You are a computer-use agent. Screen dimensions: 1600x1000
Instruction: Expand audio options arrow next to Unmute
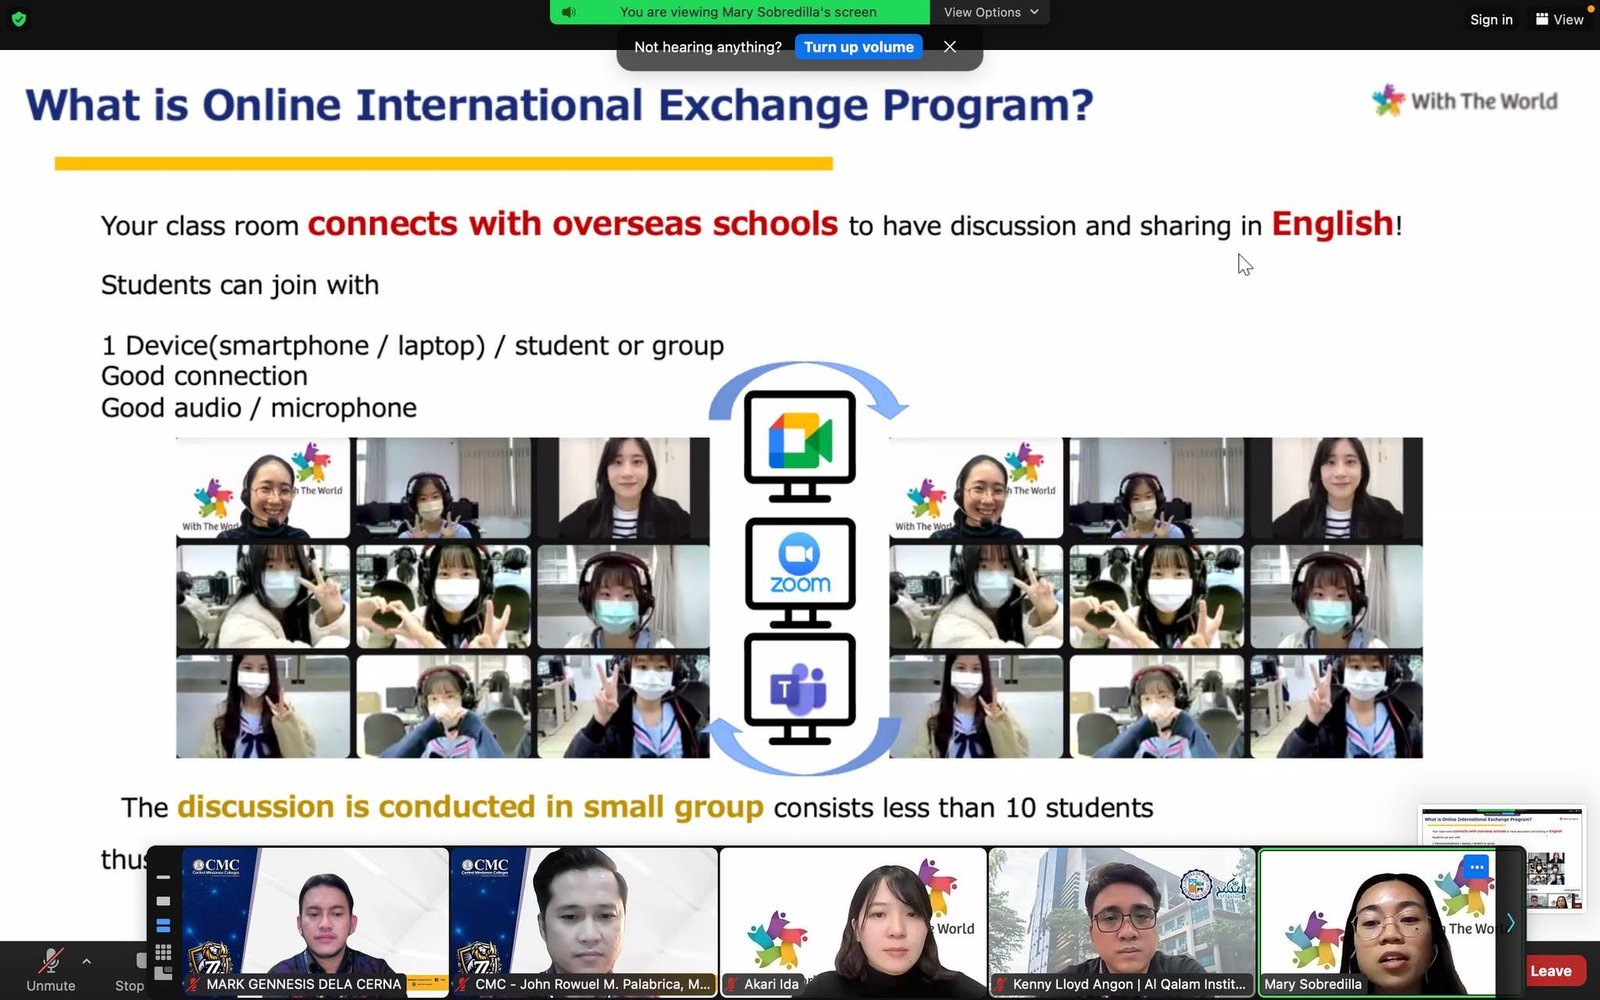(87, 961)
